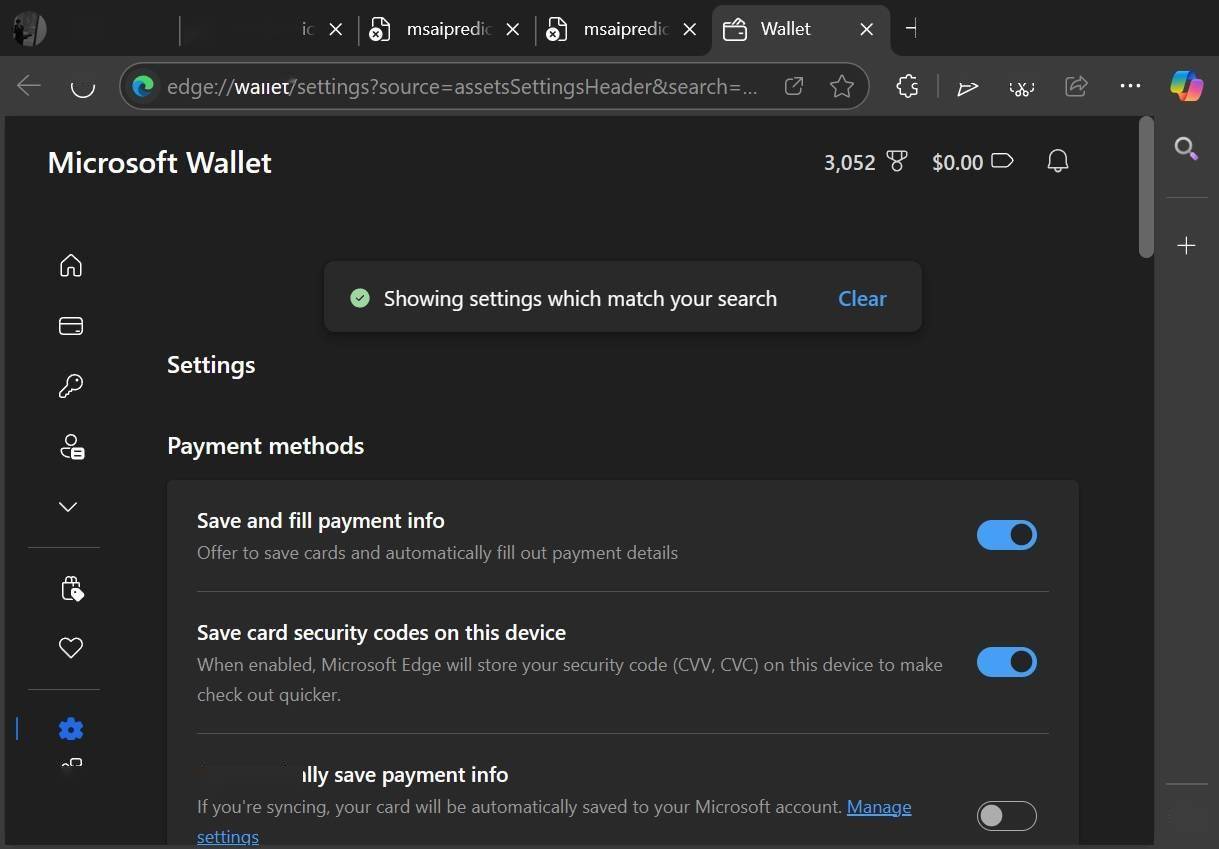
Task: Click the Edge sidebar plus icon
Action: pos(1186,245)
